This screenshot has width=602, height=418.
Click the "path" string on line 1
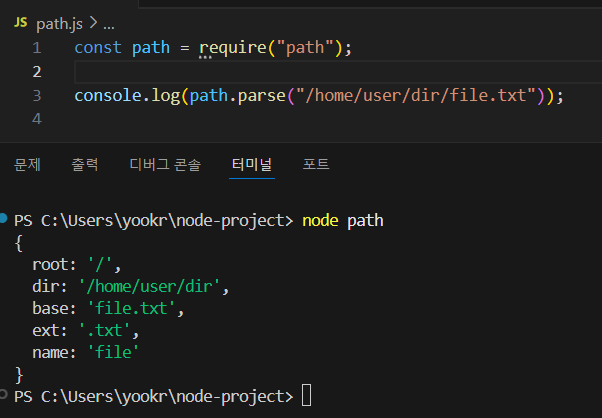(x=305, y=48)
